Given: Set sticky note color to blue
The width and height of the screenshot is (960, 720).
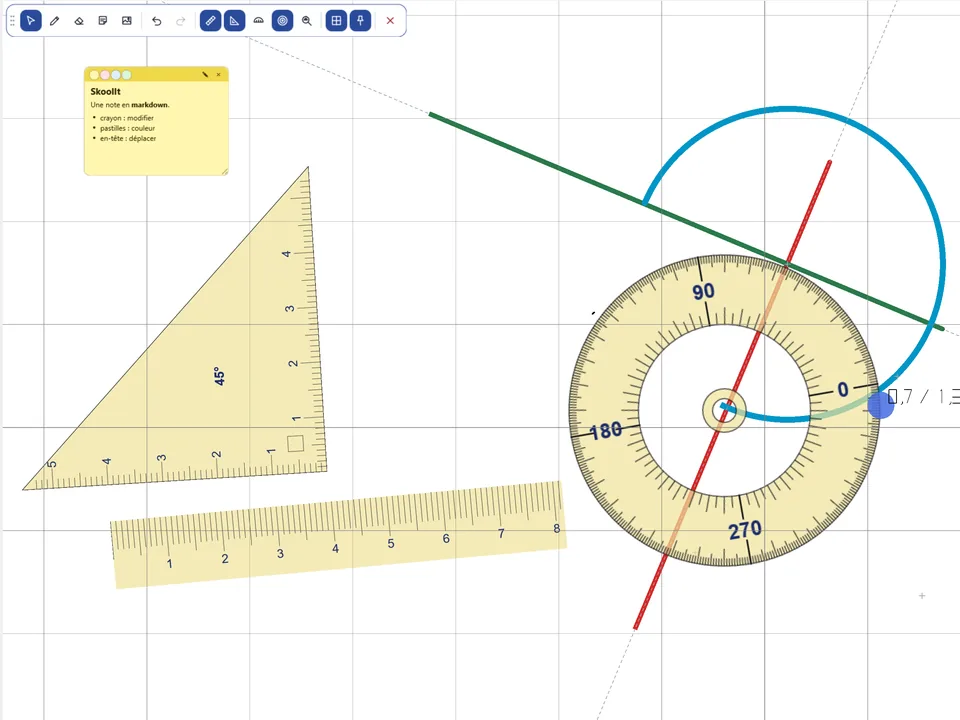Looking at the screenshot, I should (116, 75).
